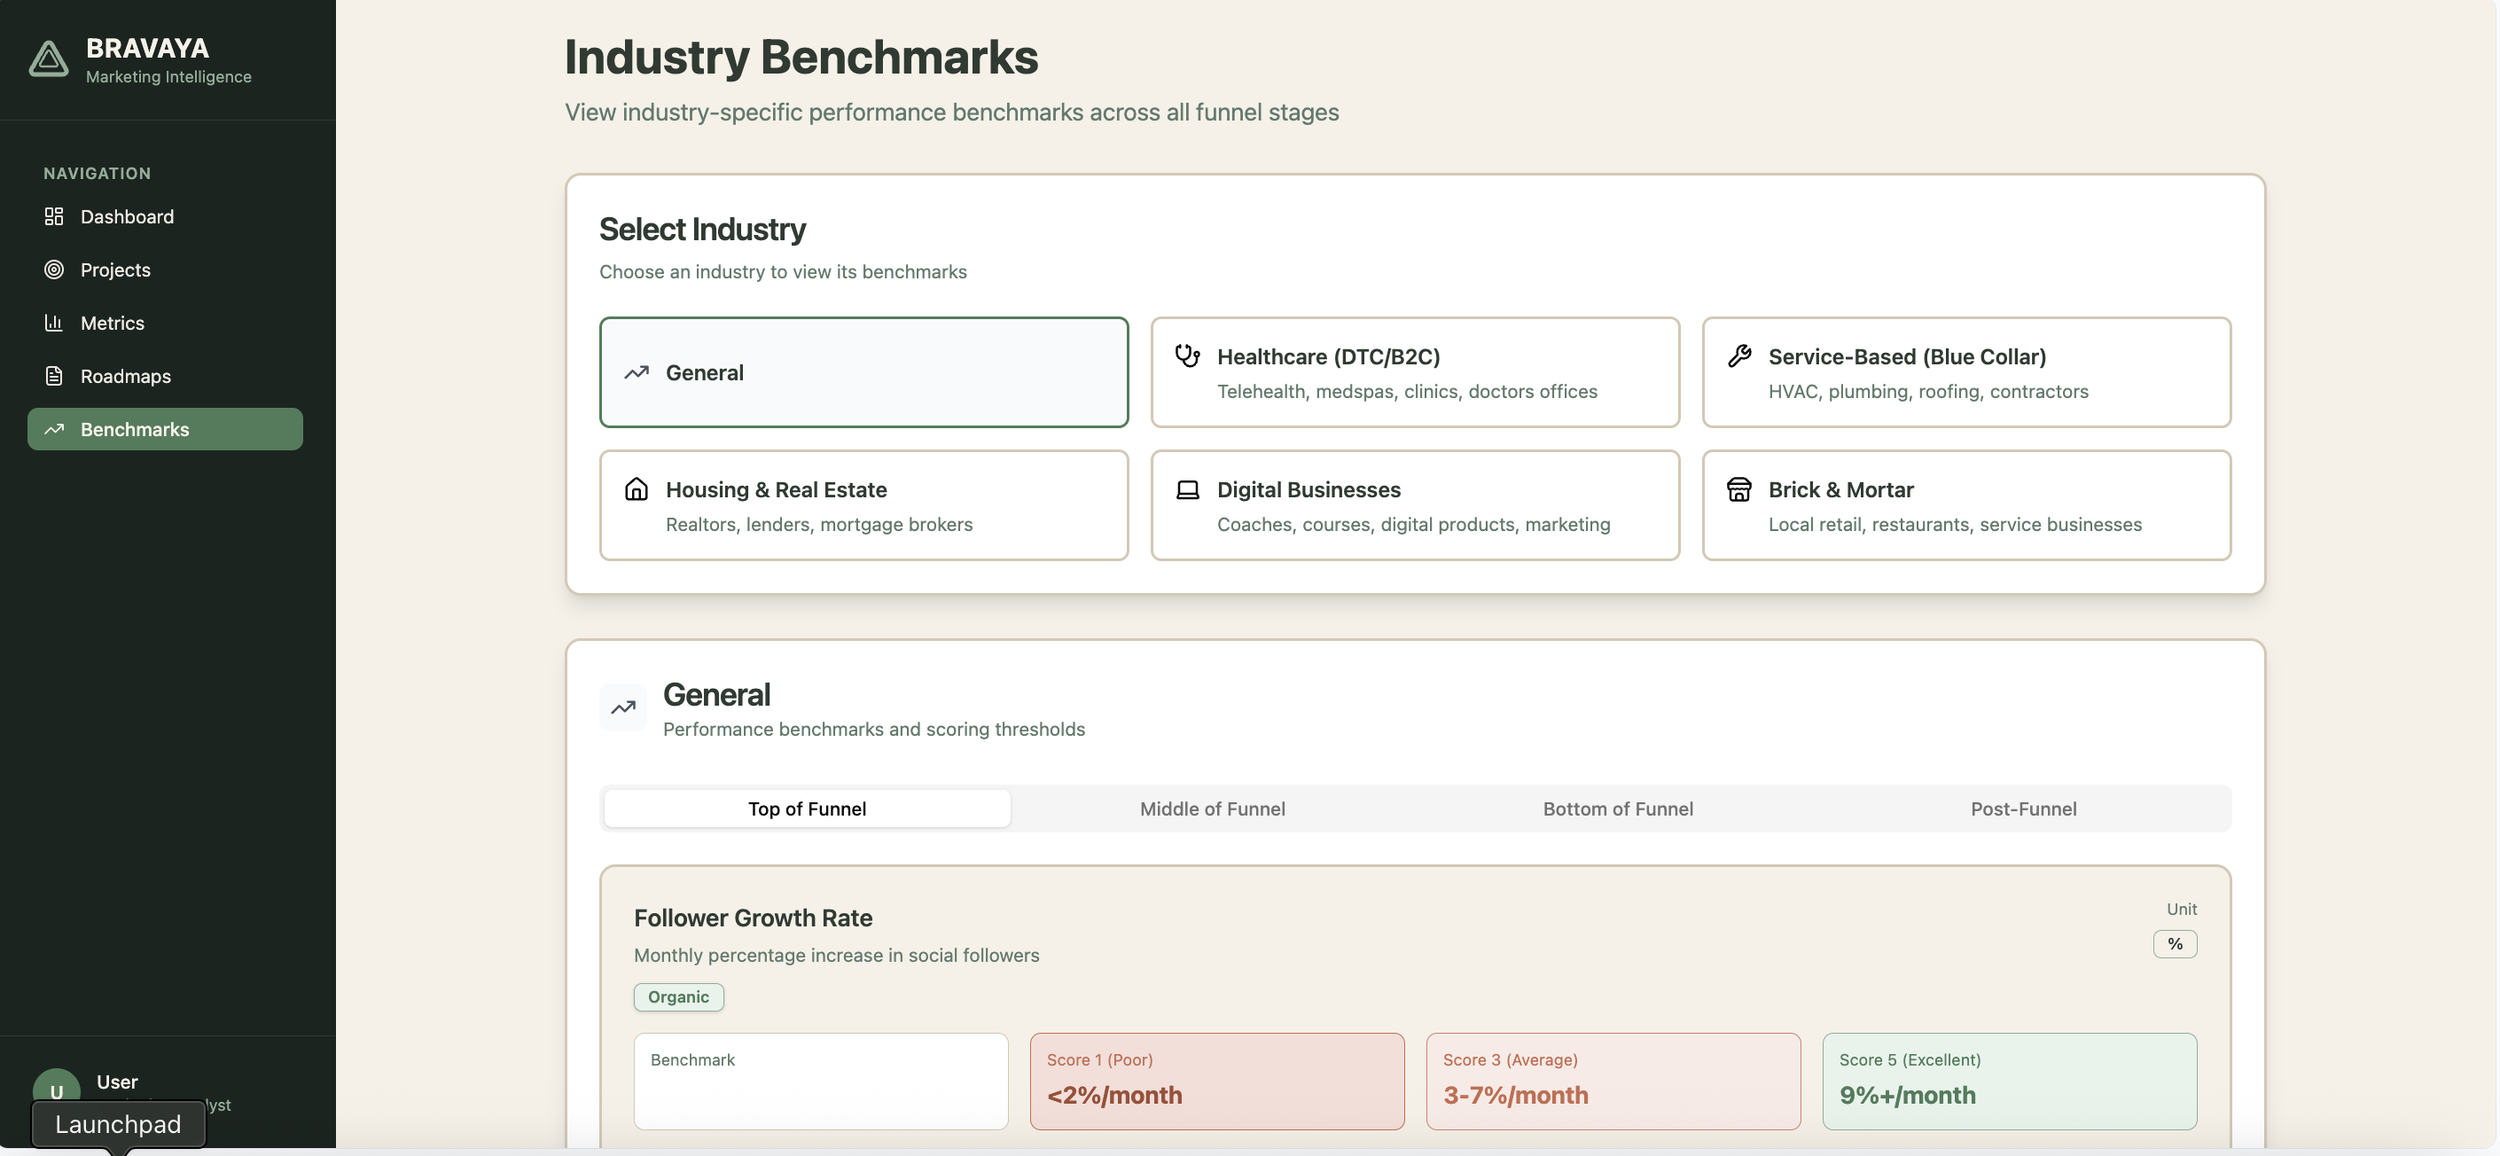2500x1156 pixels.
Task: Open the Benchmarks navigation item
Action: coord(165,429)
